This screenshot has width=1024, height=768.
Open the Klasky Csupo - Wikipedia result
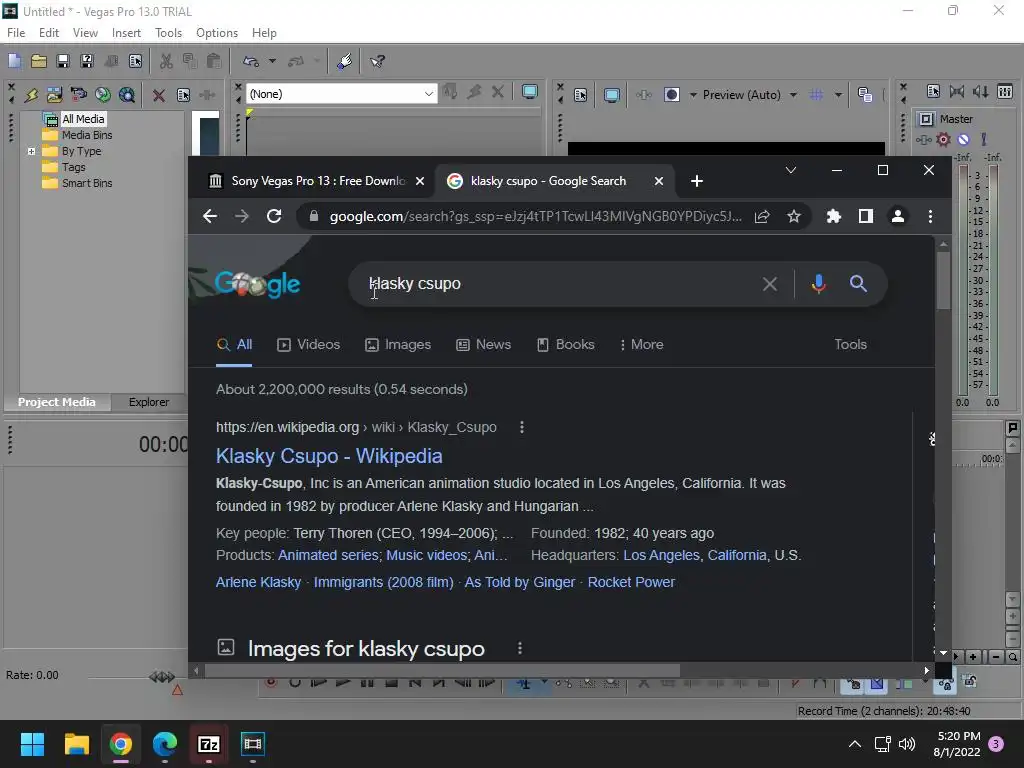tap(329, 456)
